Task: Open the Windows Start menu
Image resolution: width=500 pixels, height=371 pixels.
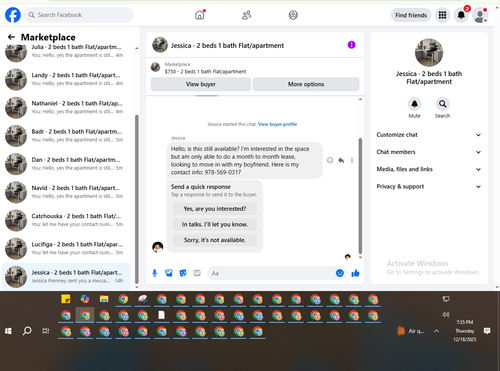Action: [8, 331]
